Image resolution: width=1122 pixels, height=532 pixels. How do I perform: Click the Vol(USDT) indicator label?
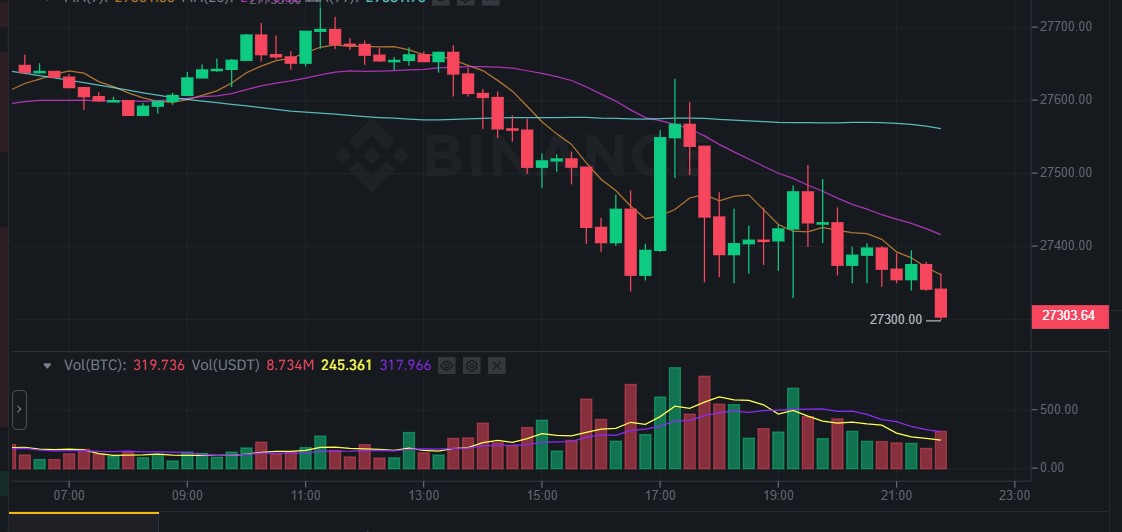pos(225,366)
